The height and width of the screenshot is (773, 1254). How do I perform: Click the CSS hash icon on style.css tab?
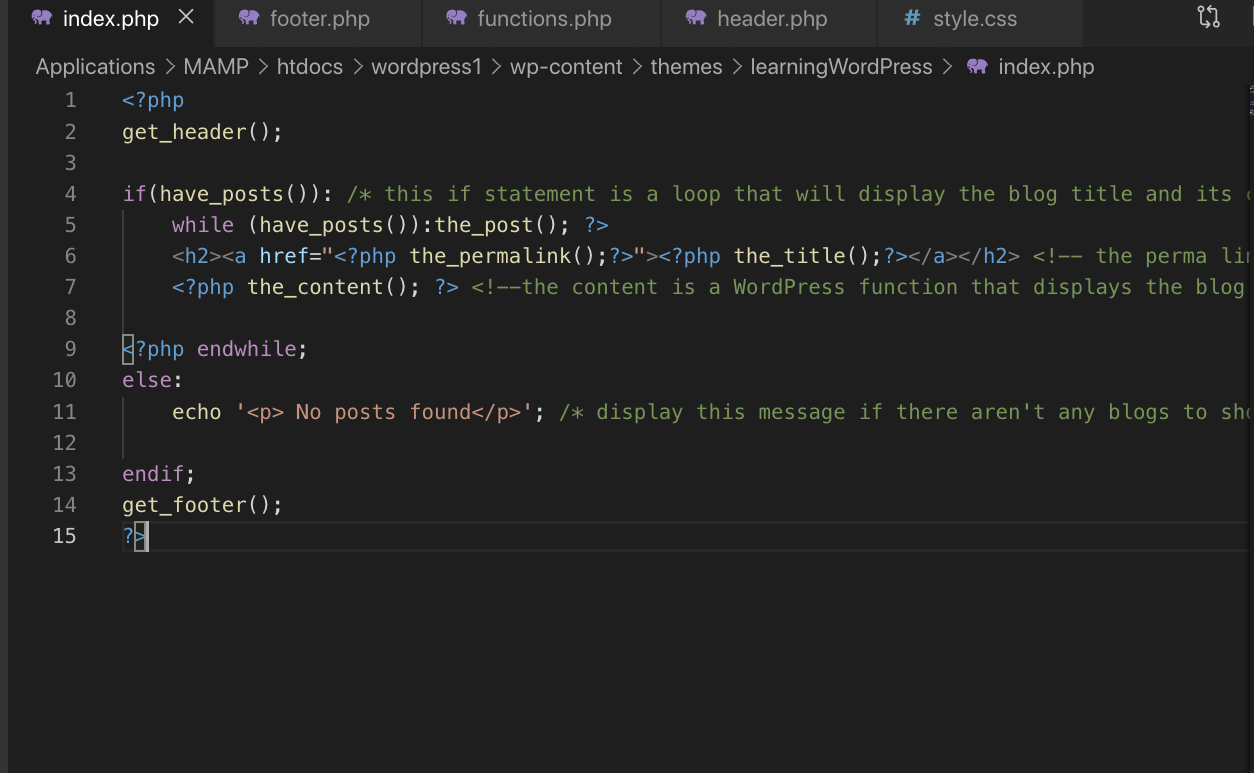(911, 18)
